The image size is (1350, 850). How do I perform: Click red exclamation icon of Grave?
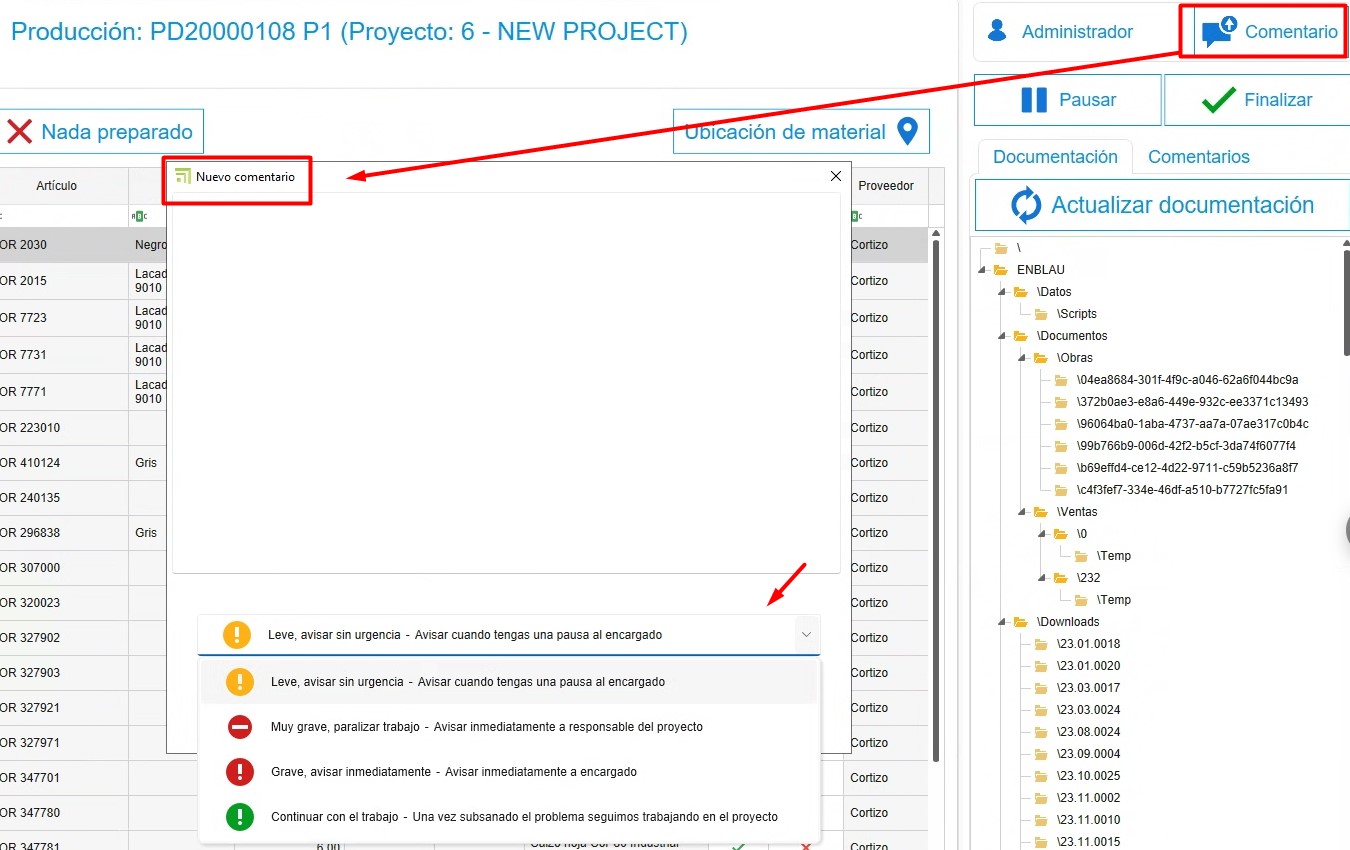click(240, 772)
